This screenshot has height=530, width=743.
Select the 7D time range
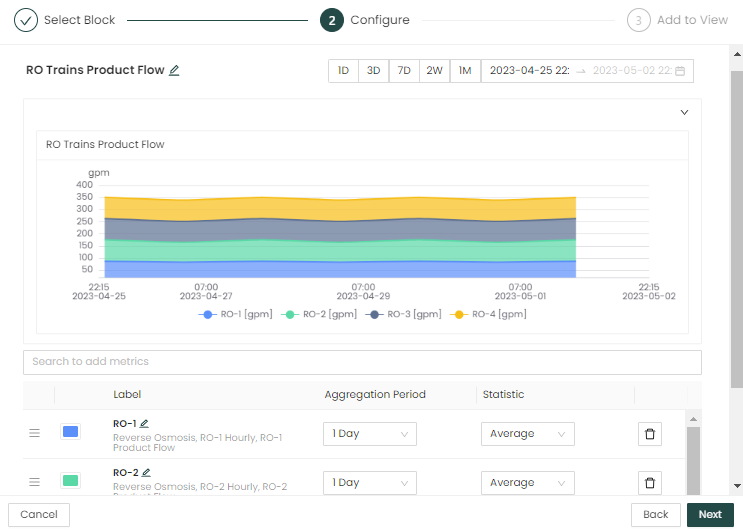(x=404, y=71)
